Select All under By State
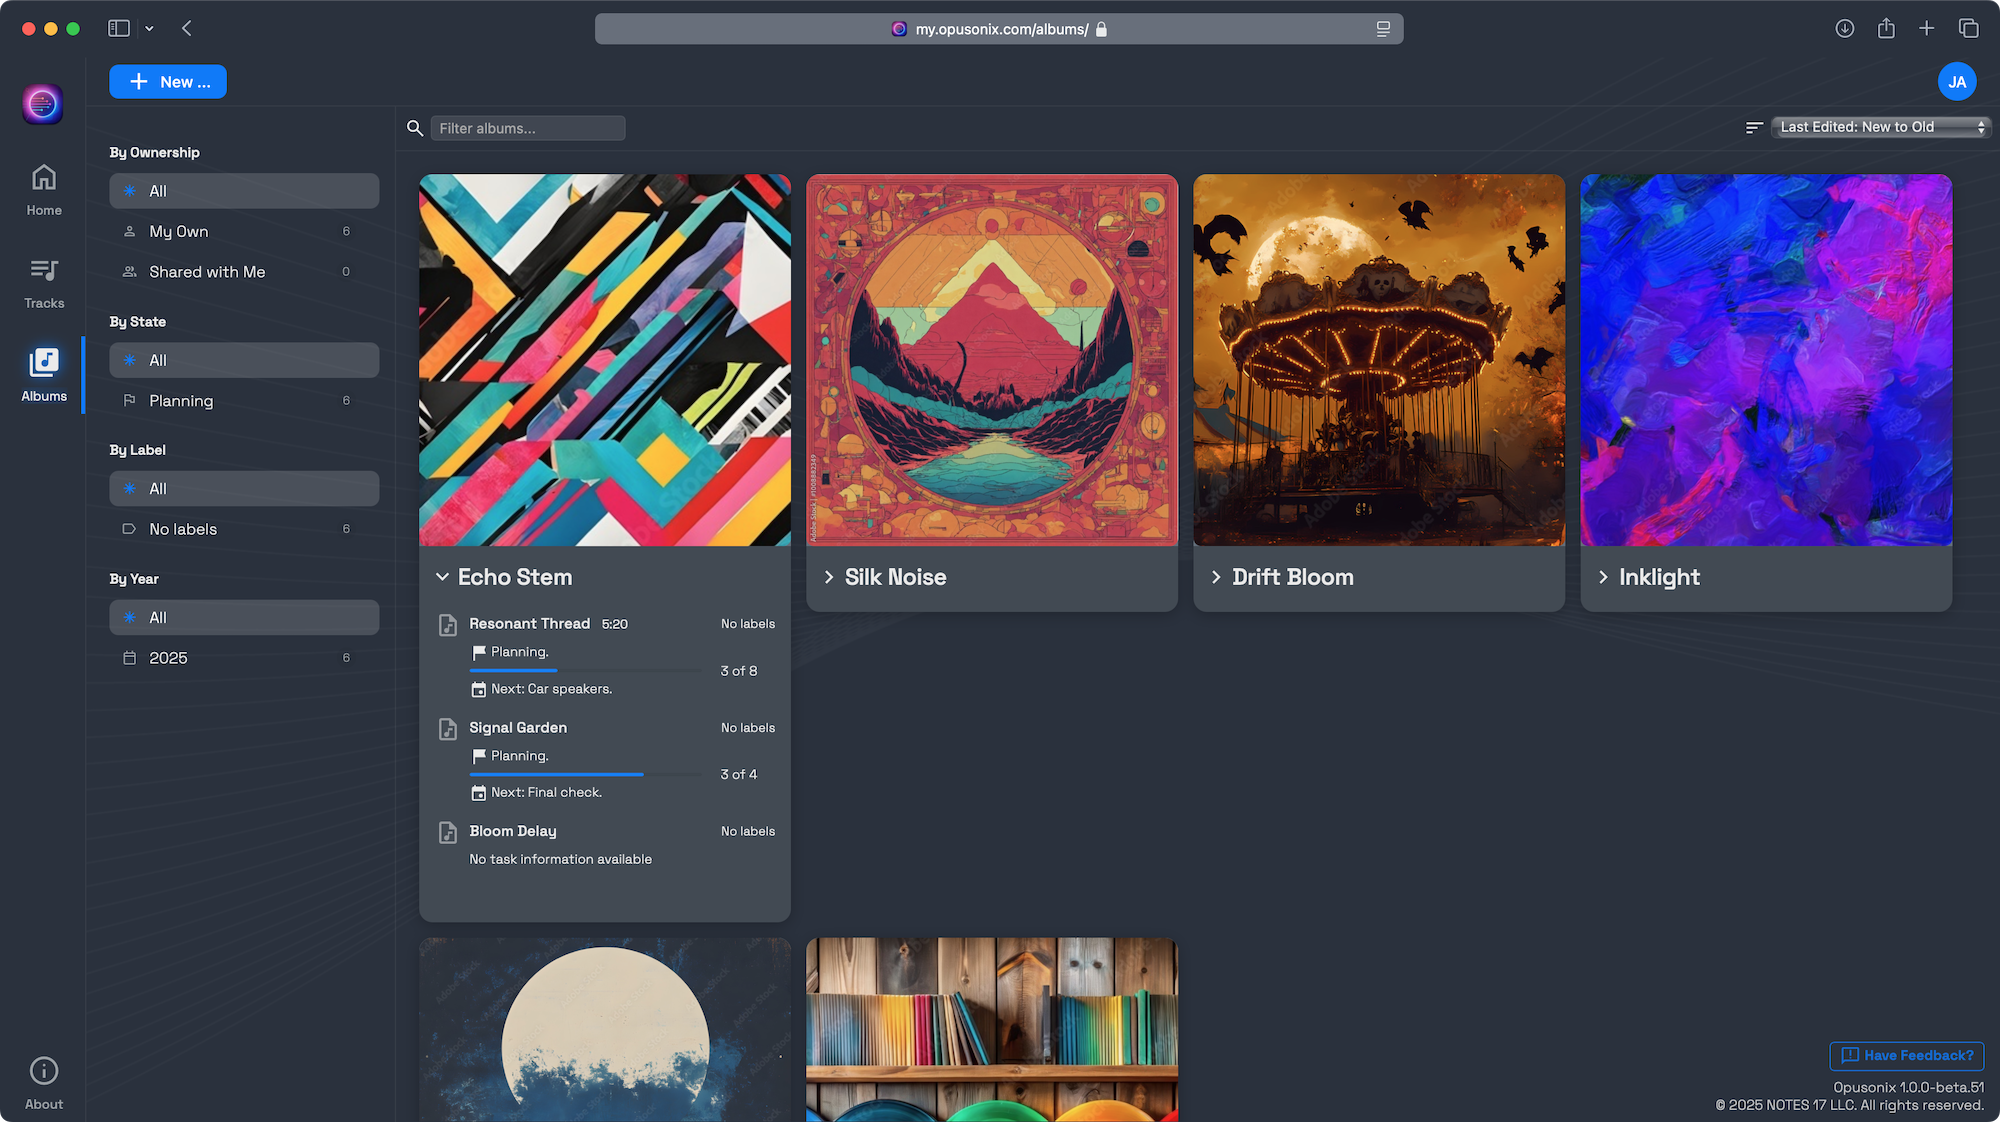Image resolution: width=2000 pixels, height=1122 pixels. click(244, 360)
